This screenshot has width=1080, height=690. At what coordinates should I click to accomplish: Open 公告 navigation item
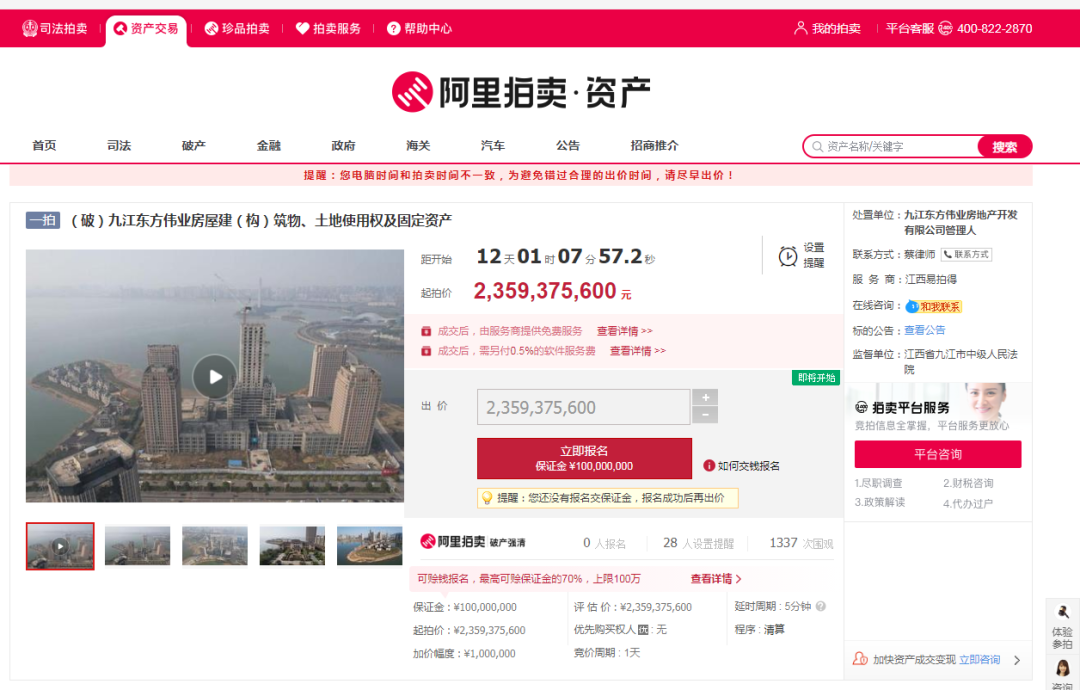(x=568, y=145)
